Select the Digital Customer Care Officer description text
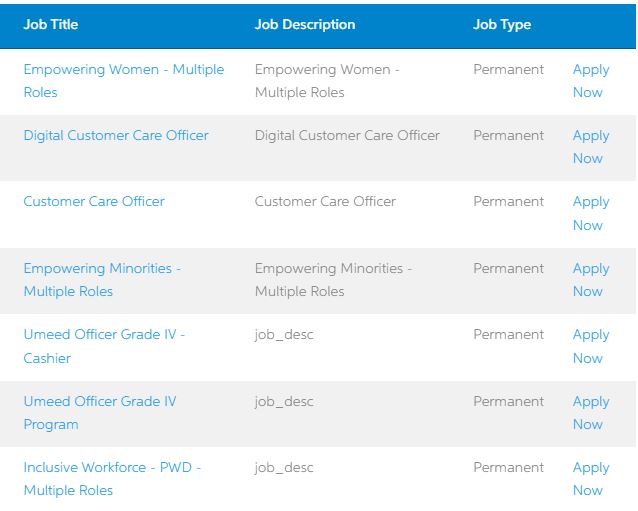 click(x=347, y=135)
